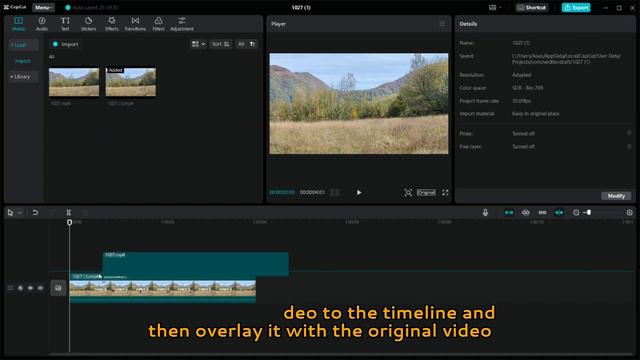Select the main track clip with thumbnails
Screen dimensions: 640x360
pyautogui.click(x=162, y=288)
